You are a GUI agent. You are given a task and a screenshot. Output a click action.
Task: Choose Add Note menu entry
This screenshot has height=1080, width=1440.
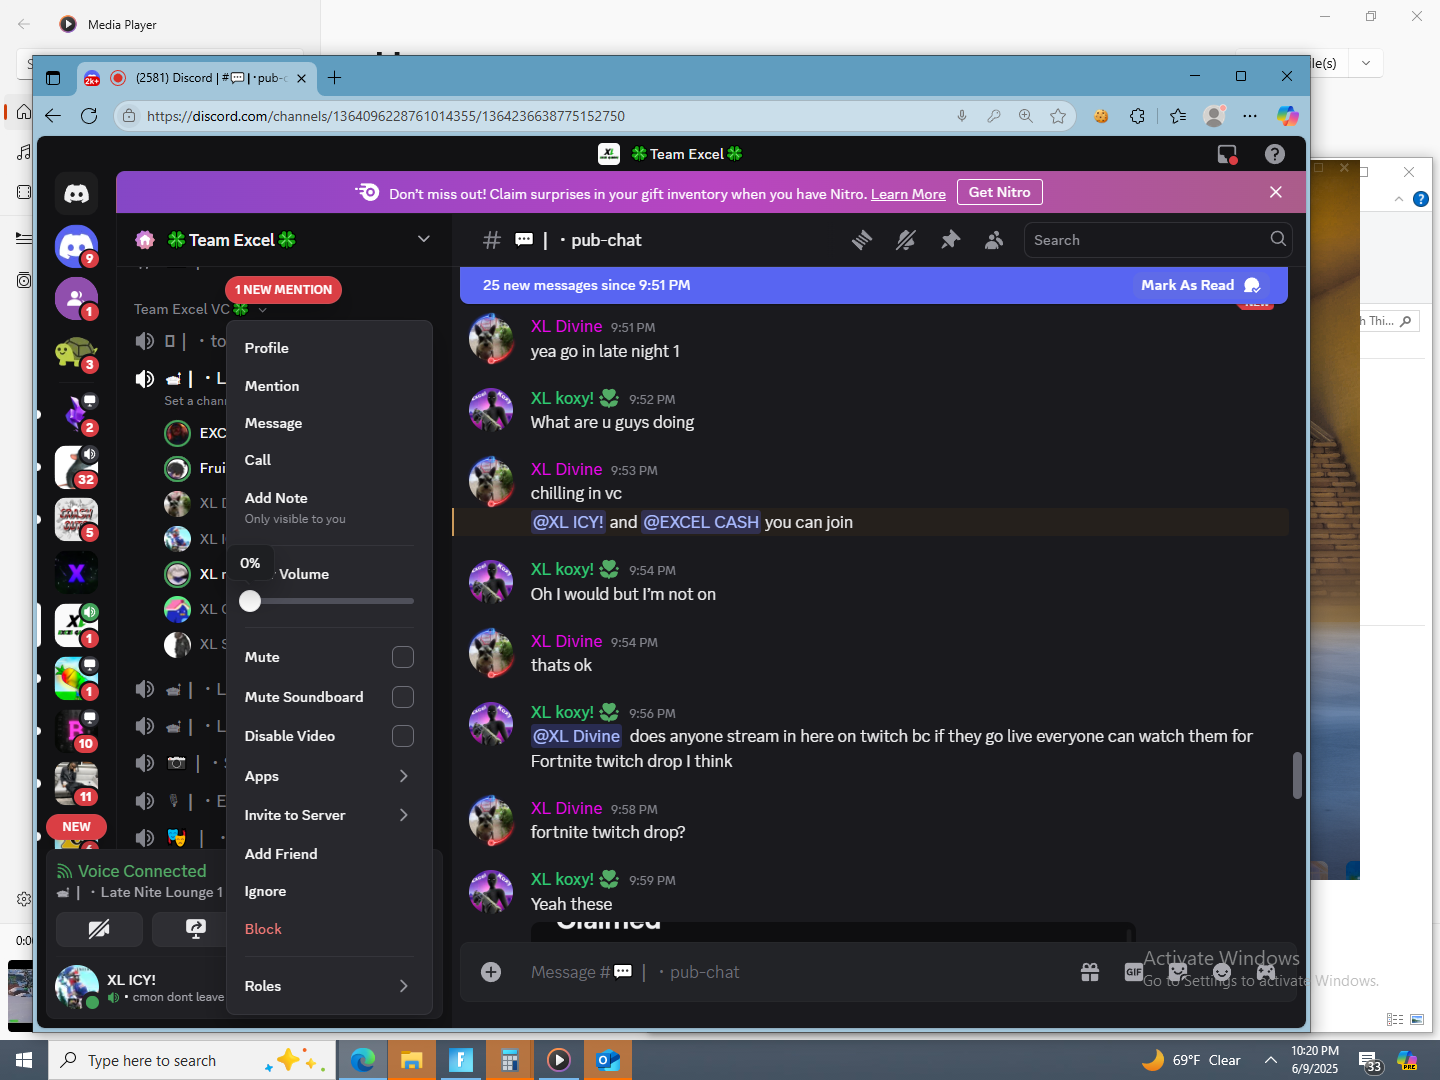click(328, 507)
